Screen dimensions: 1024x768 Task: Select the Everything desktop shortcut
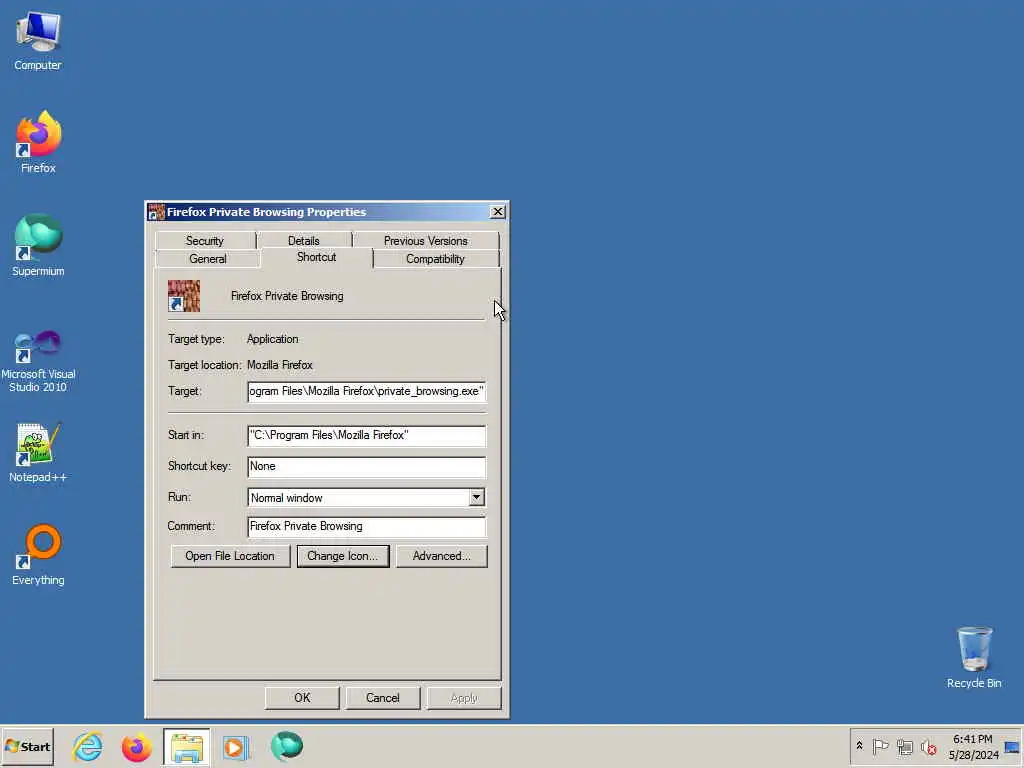38,554
